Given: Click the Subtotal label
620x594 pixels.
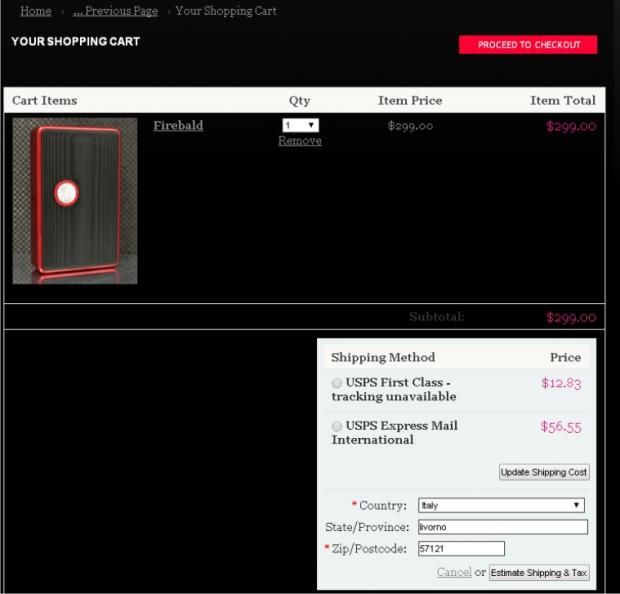Looking at the screenshot, I should pos(437,317).
